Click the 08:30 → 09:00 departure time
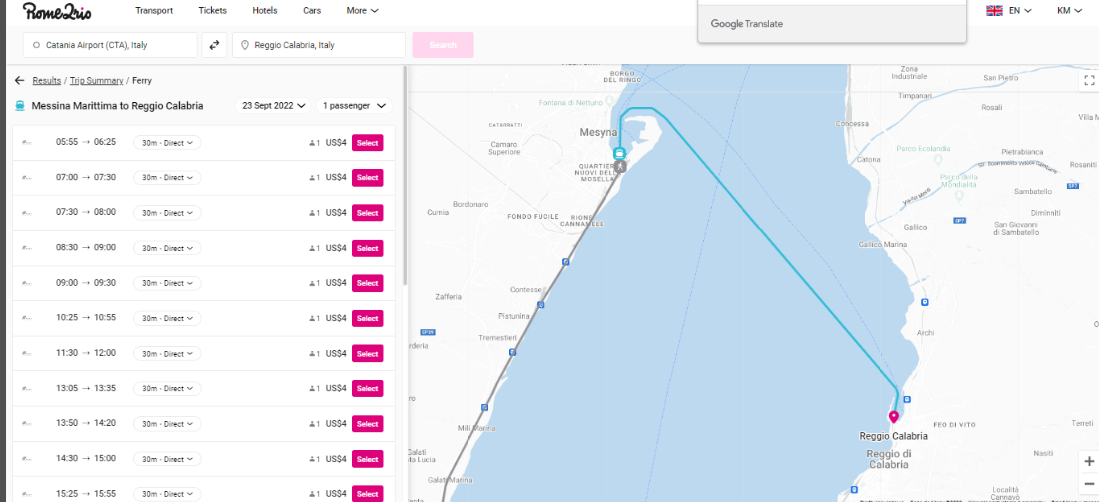 tap(86, 247)
